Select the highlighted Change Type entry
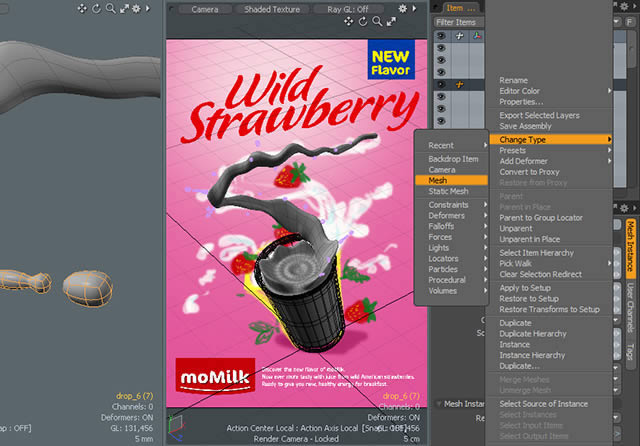 click(550, 140)
